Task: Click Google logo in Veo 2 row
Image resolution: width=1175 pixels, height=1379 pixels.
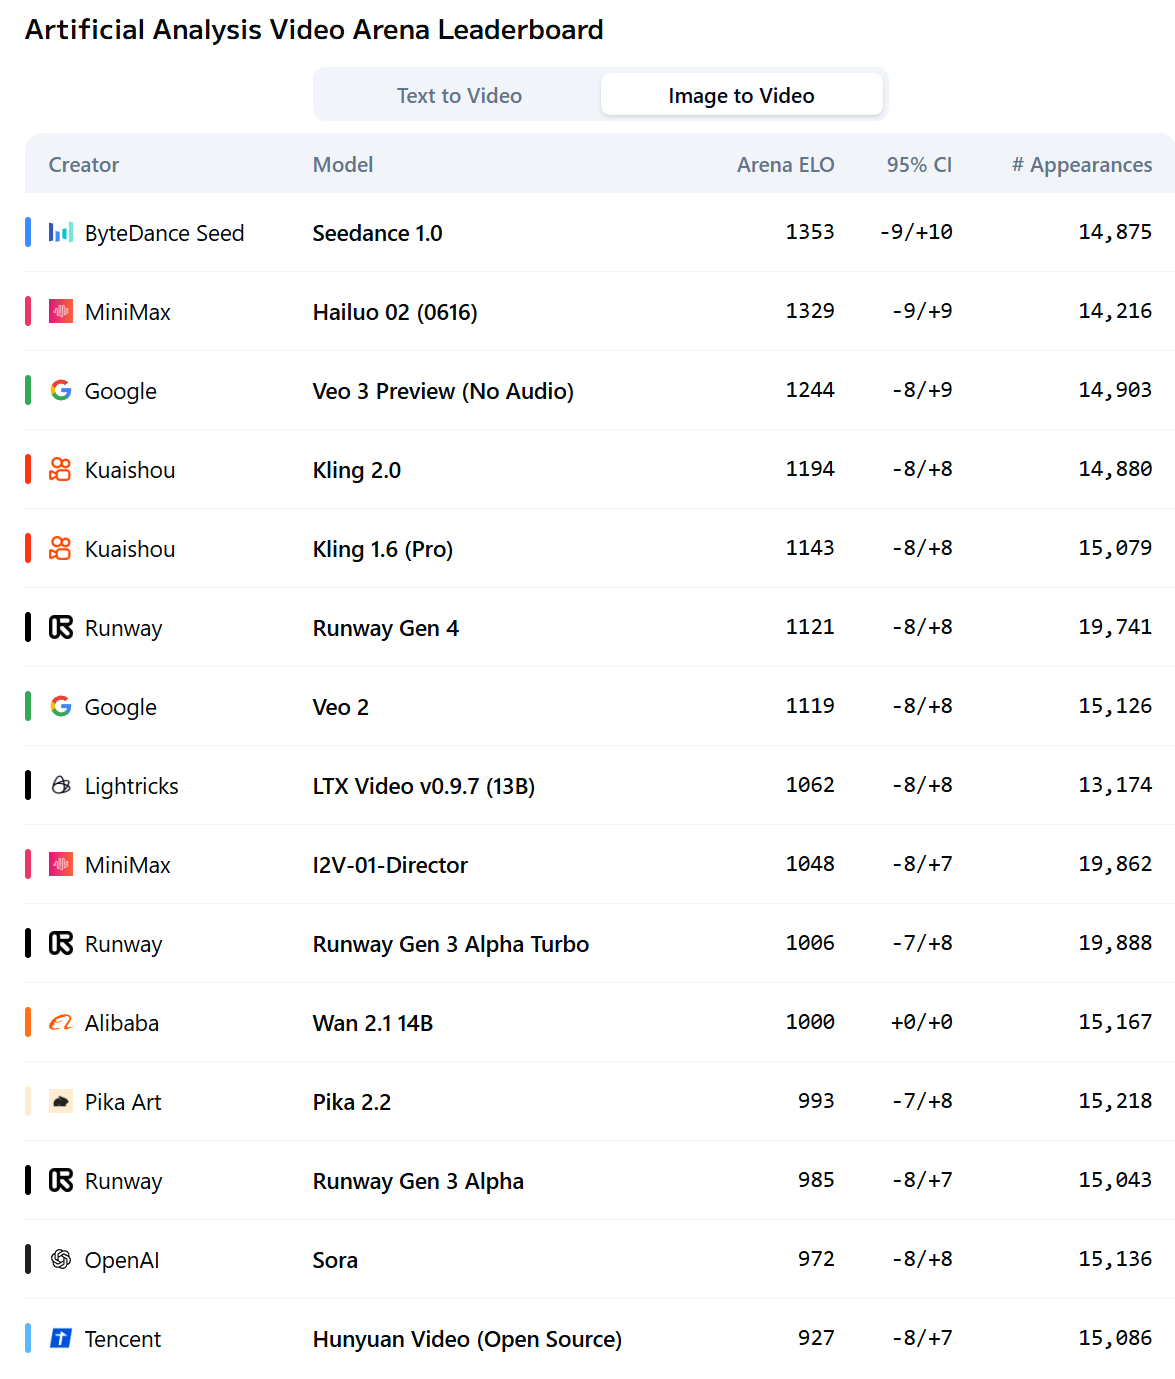Action: 61,707
